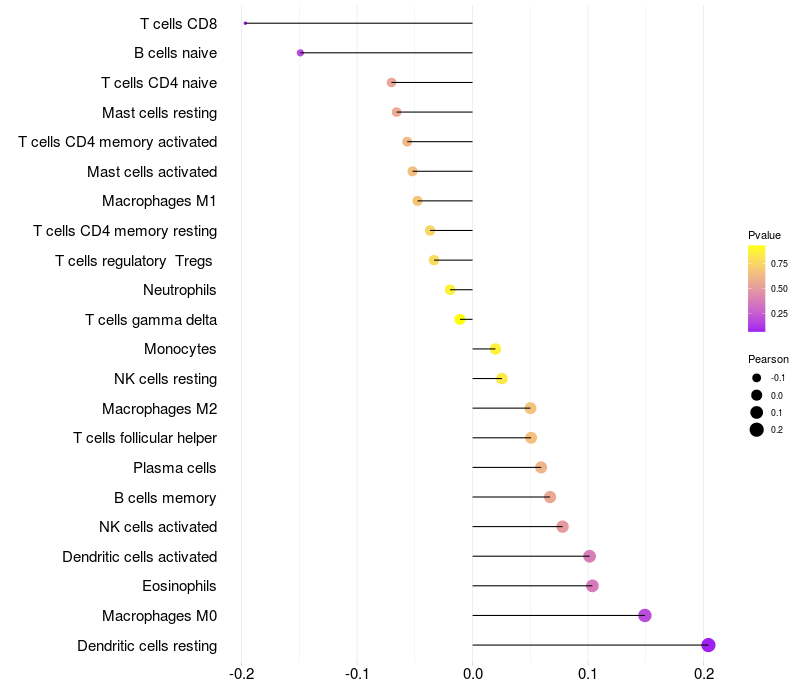
Task: Click the Pearson 0.1 legend dot
Action: 757,412
